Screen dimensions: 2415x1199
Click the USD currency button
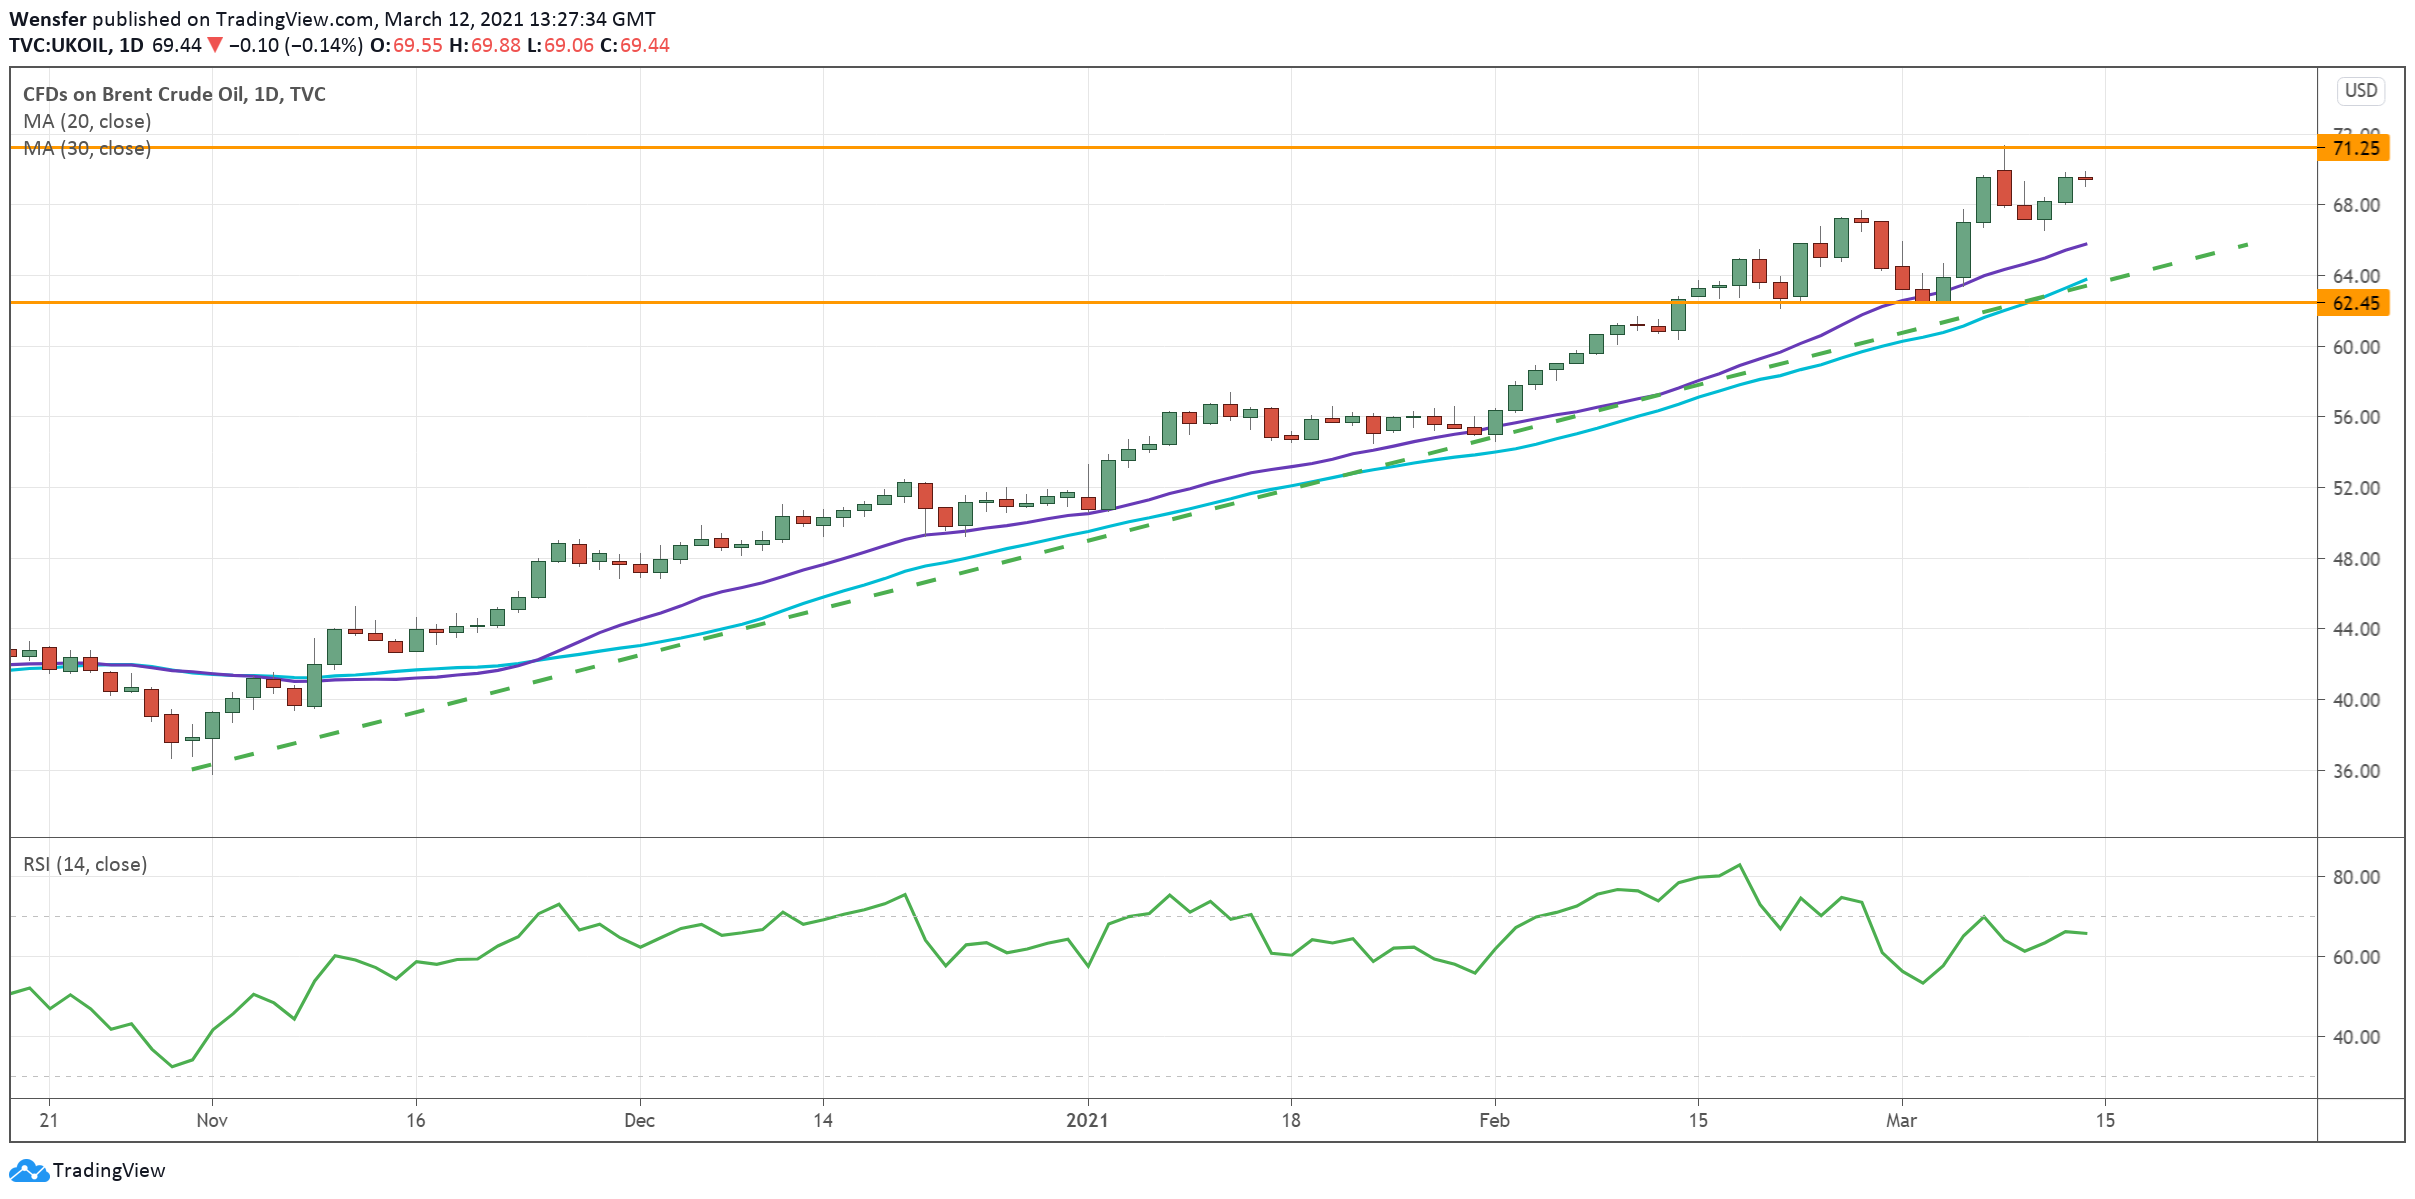pyautogui.click(x=2361, y=91)
